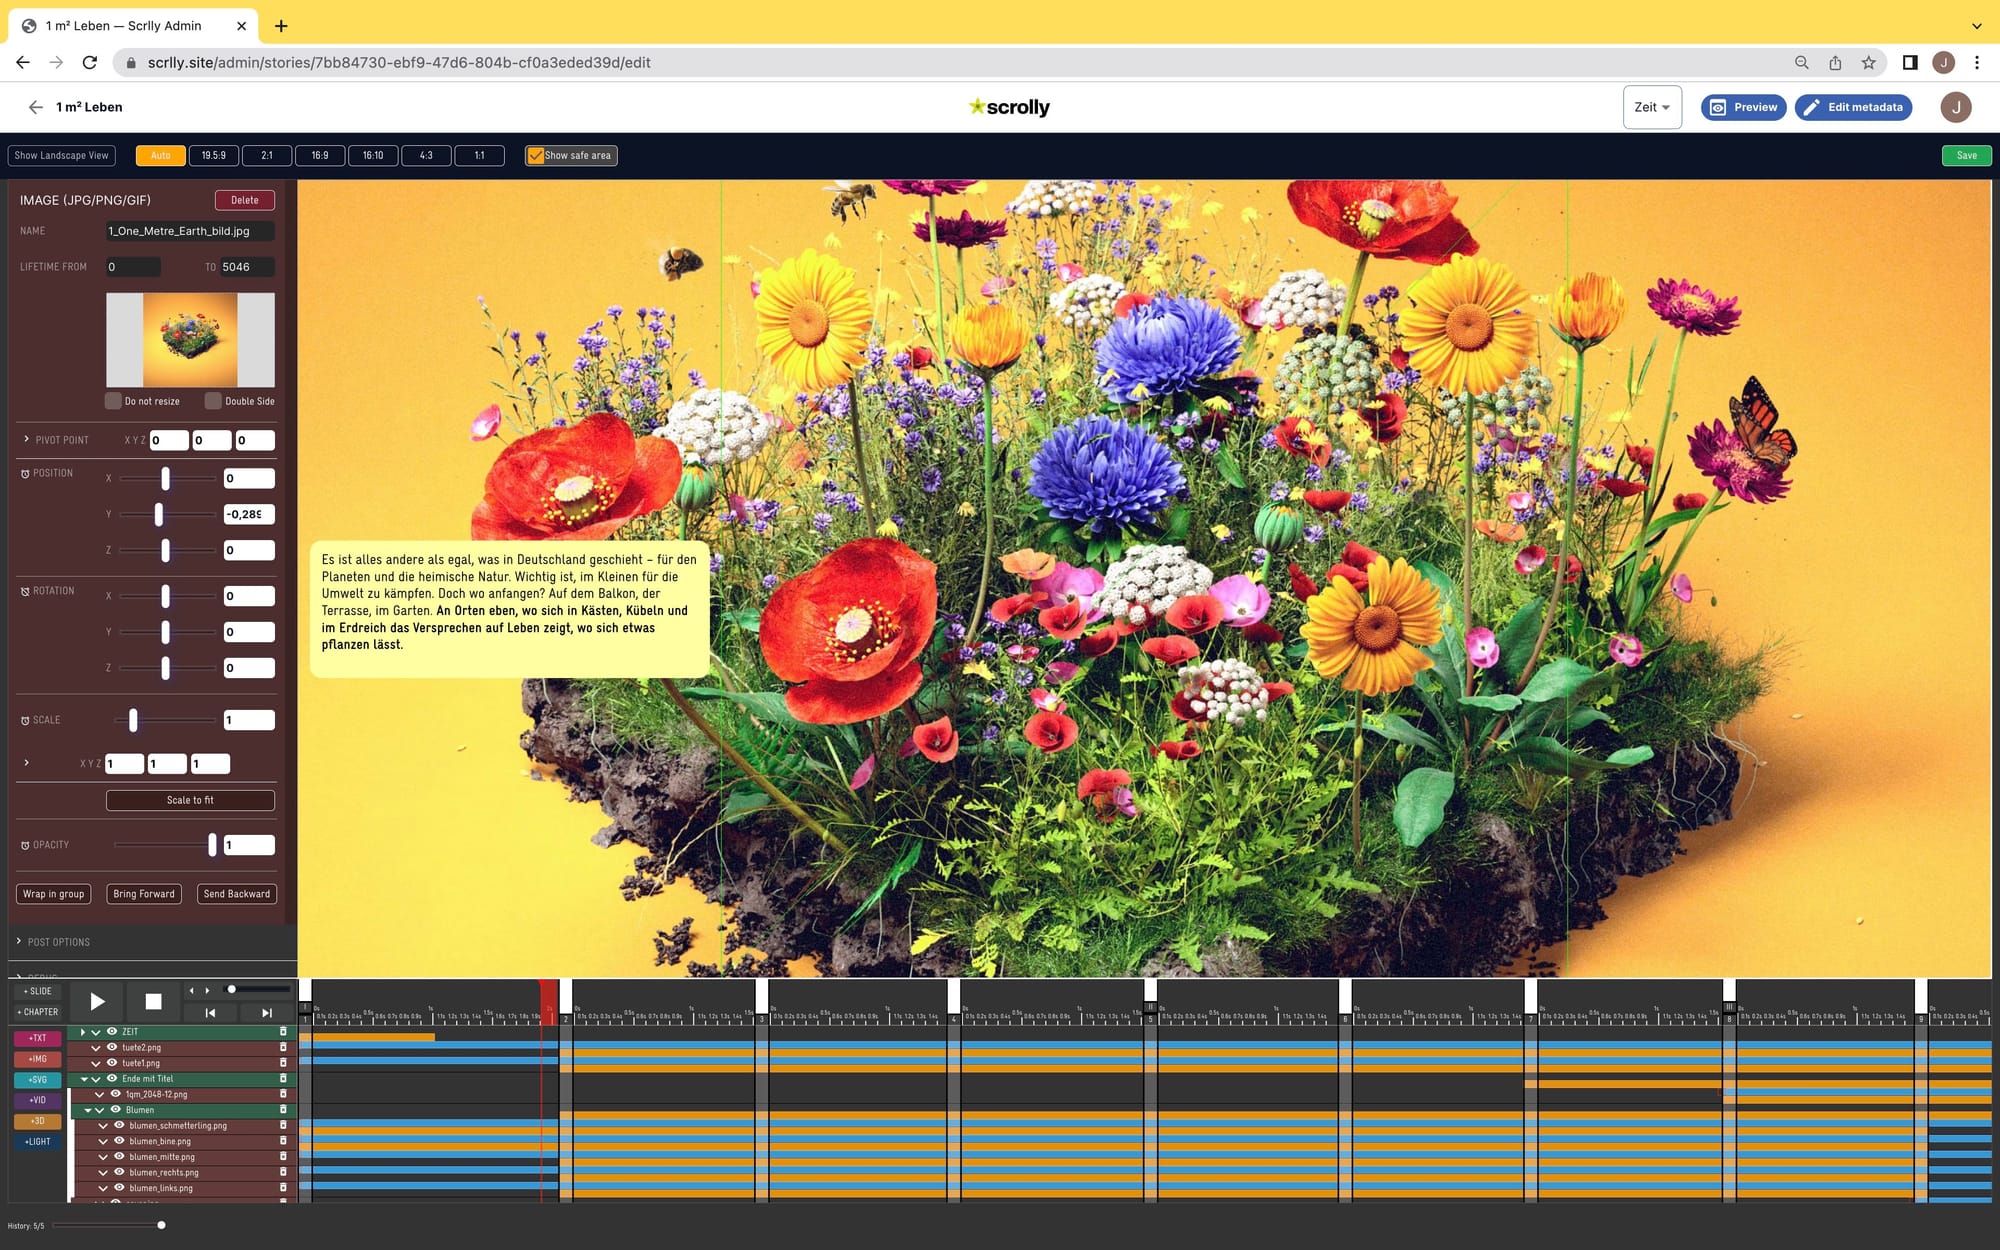The width and height of the screenshot is (2000, 1250).
Task: Delete the ZEIT layer via its trash icon
Action: click(x=283, y=1032)
